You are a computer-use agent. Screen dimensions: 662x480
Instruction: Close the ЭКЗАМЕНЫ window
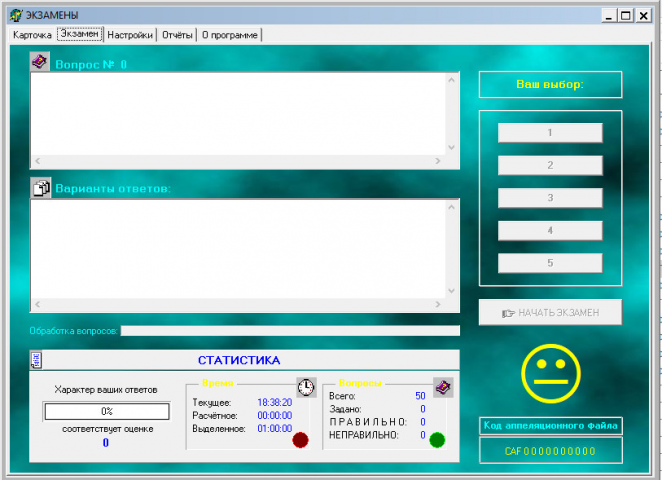643,16
